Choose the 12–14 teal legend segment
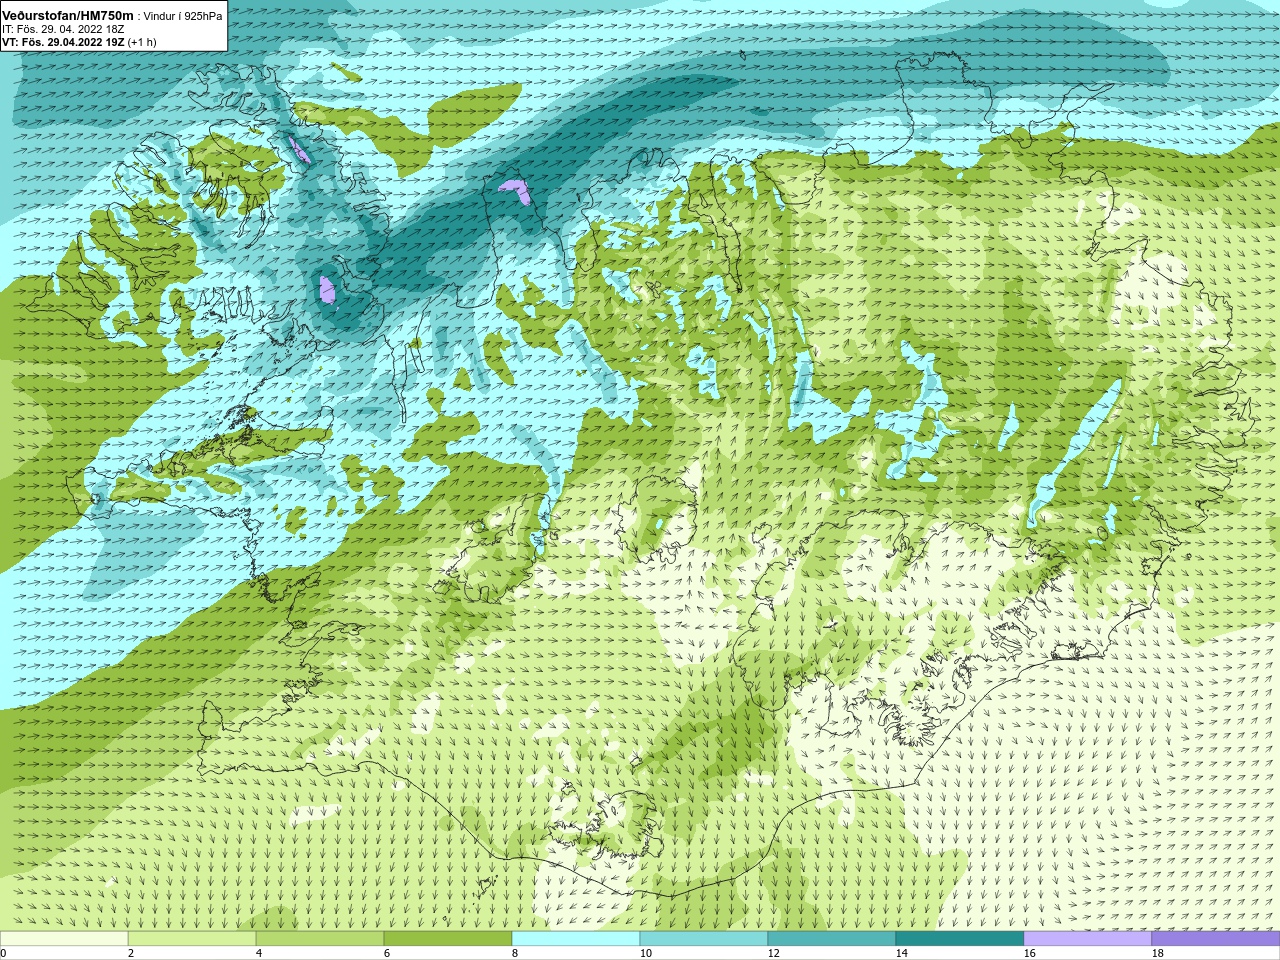The height and width of the screenshot is (960, 1280). click(x=832, y=939)
